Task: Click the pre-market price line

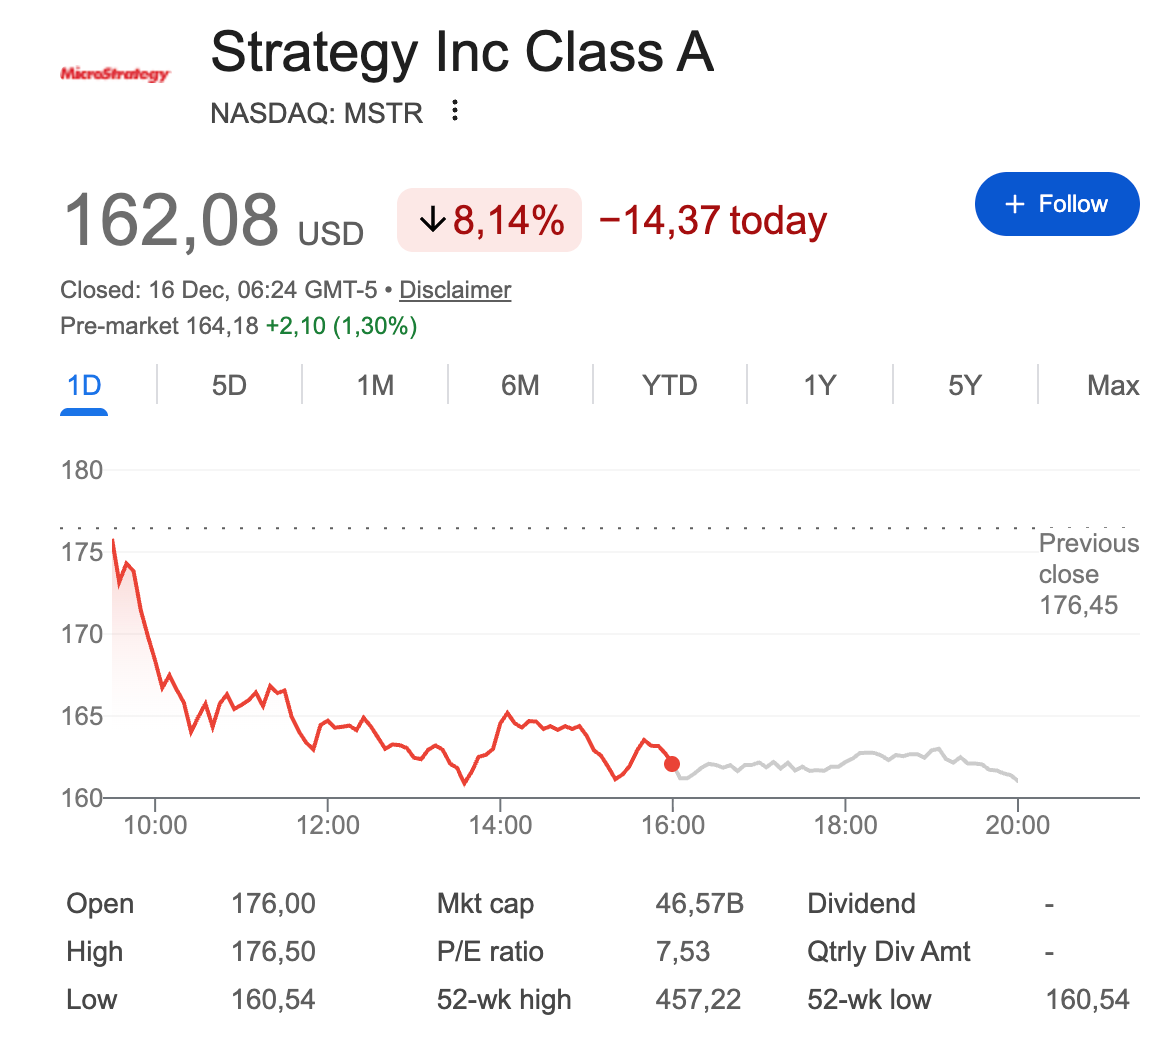Action: [x=240, y=326]
